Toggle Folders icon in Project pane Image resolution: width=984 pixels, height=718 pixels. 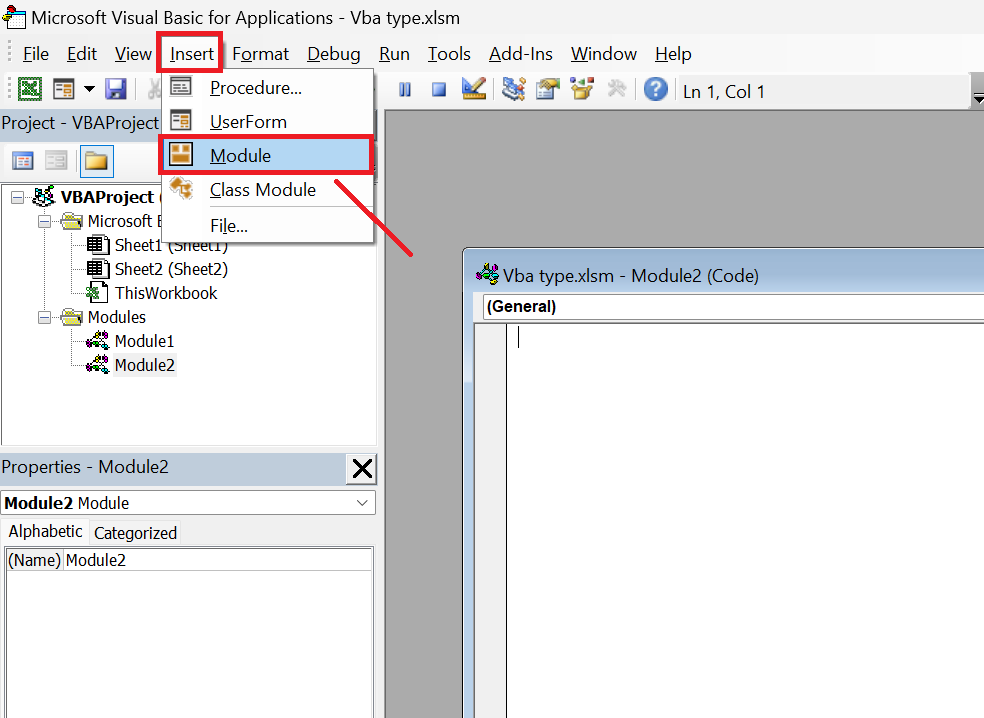tap(96, 161)
